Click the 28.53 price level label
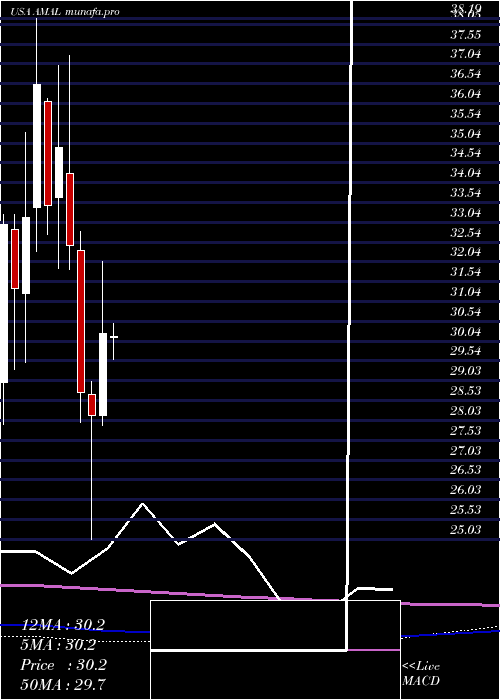Image resolution: width=500 pixels, height=700 pixels. pyautogui.click(x=465, y=391)
